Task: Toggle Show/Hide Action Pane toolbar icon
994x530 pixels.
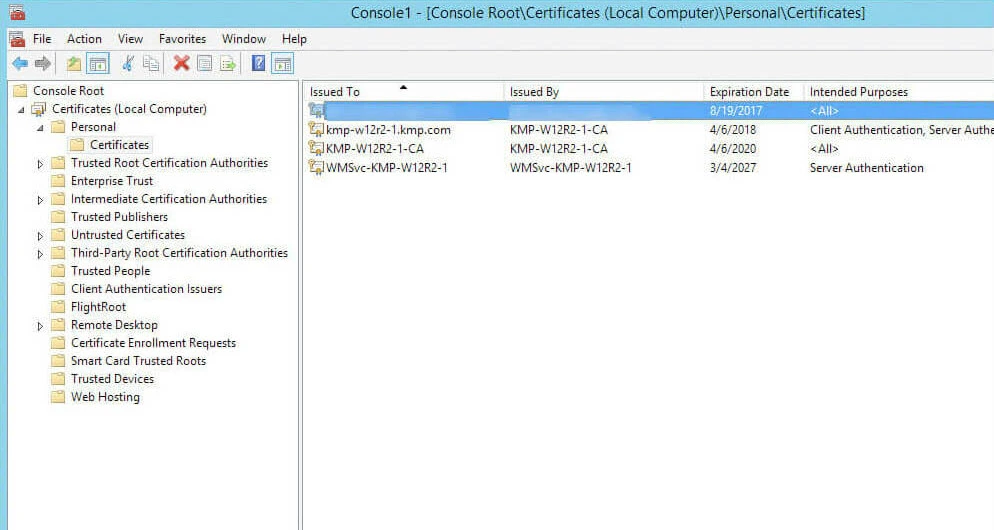Action: [x=283, y=63]
